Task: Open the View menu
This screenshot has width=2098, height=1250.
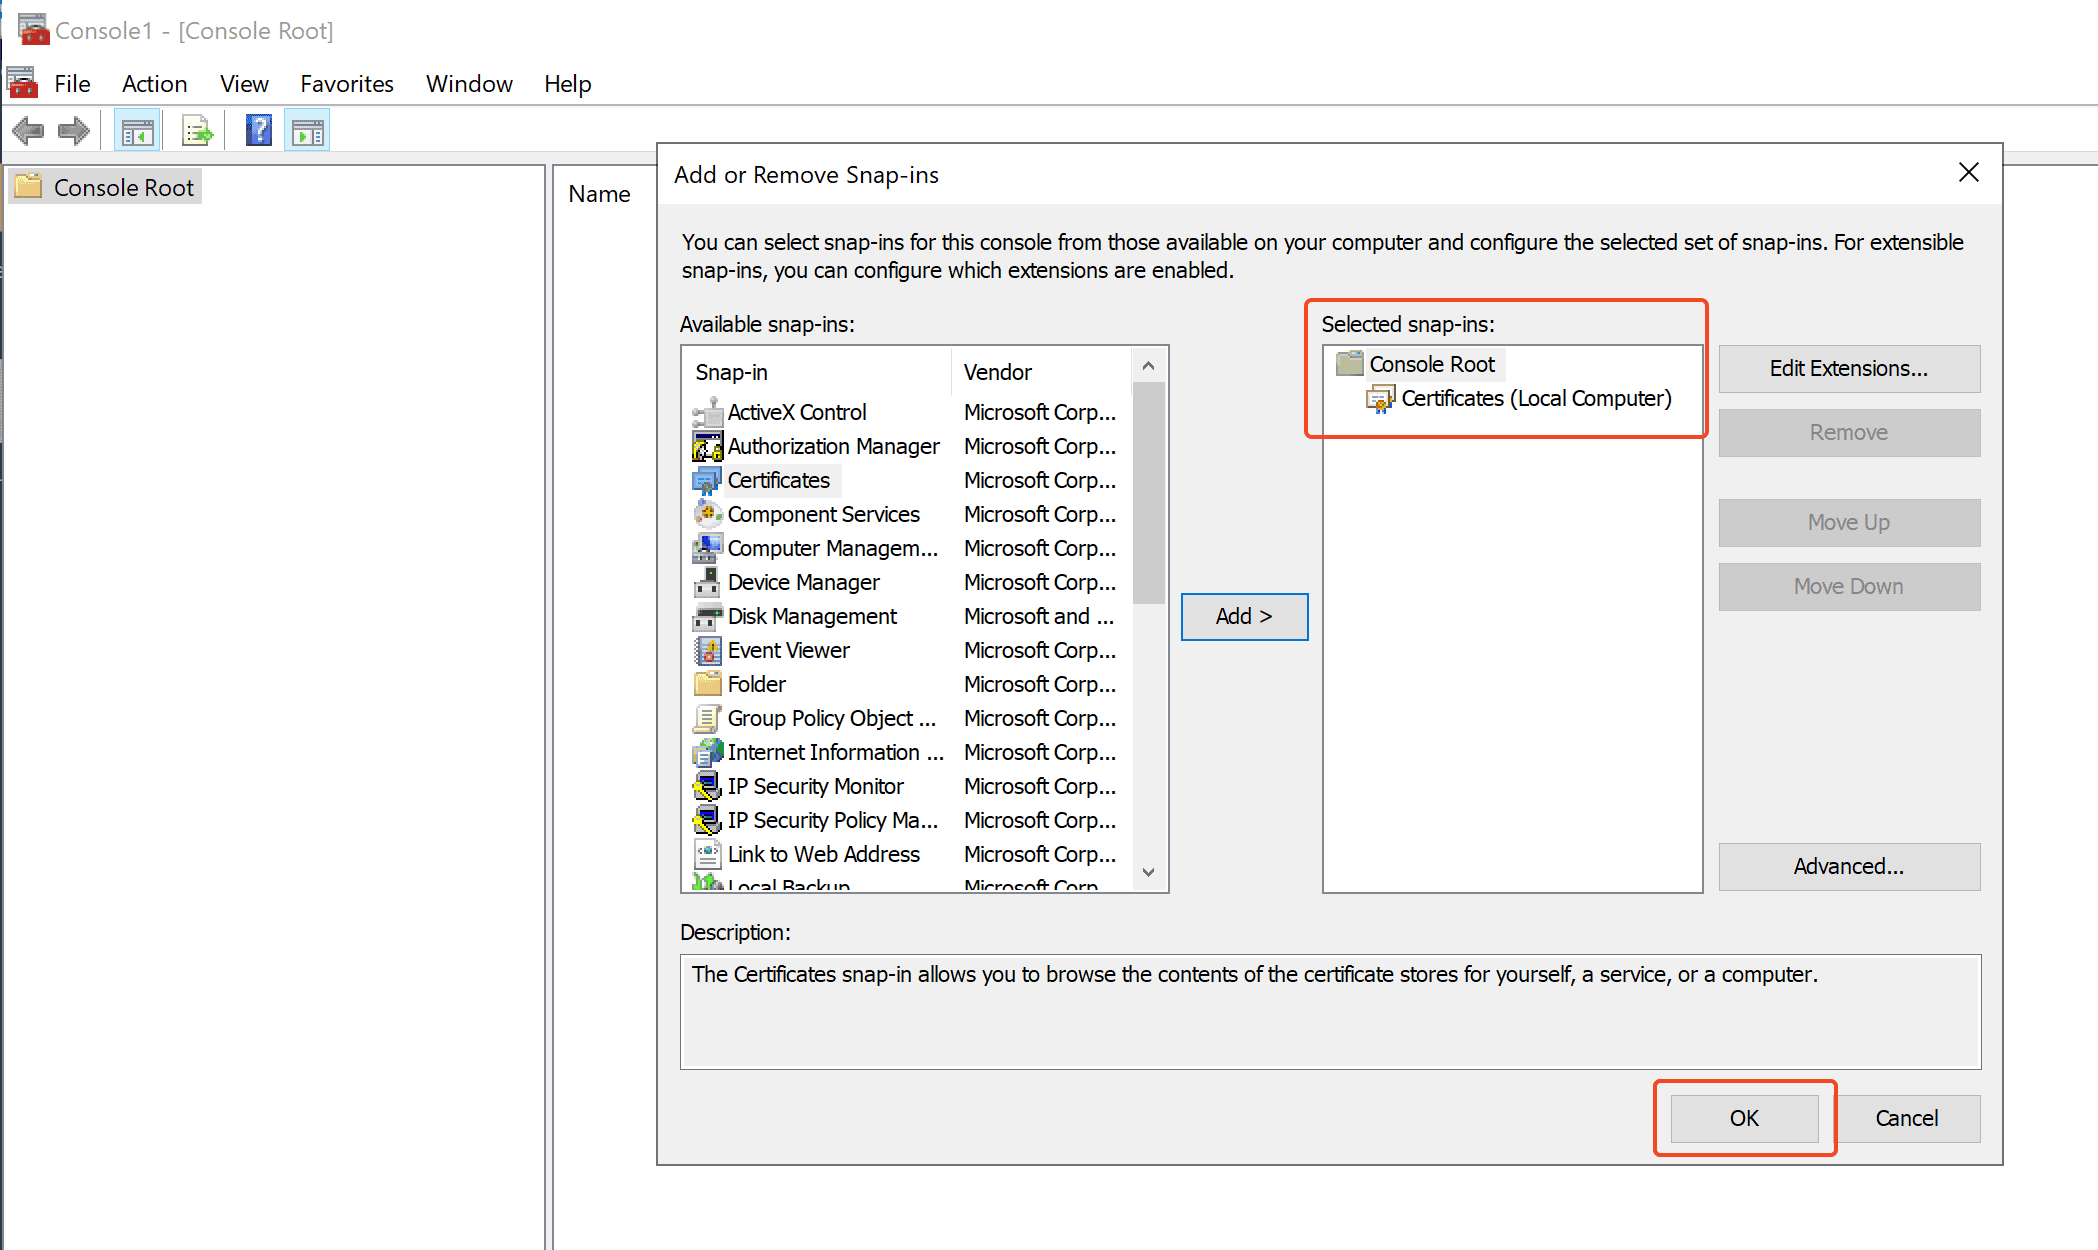Action: coord(244,84)
